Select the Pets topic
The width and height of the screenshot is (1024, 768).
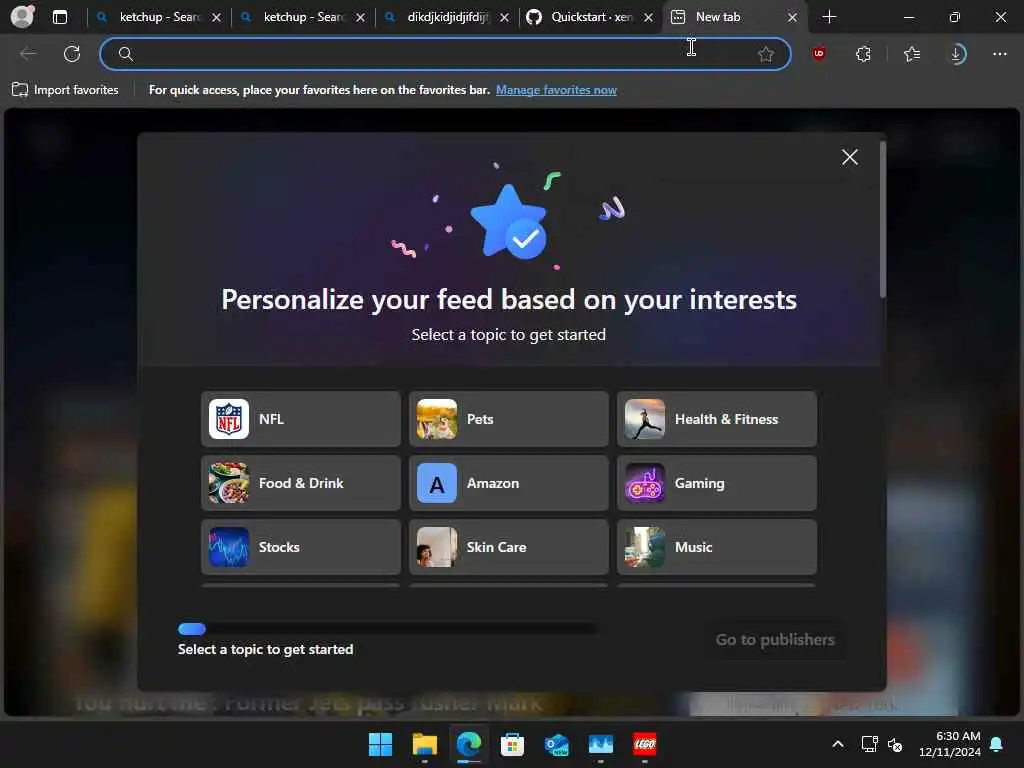pos(509,419)
